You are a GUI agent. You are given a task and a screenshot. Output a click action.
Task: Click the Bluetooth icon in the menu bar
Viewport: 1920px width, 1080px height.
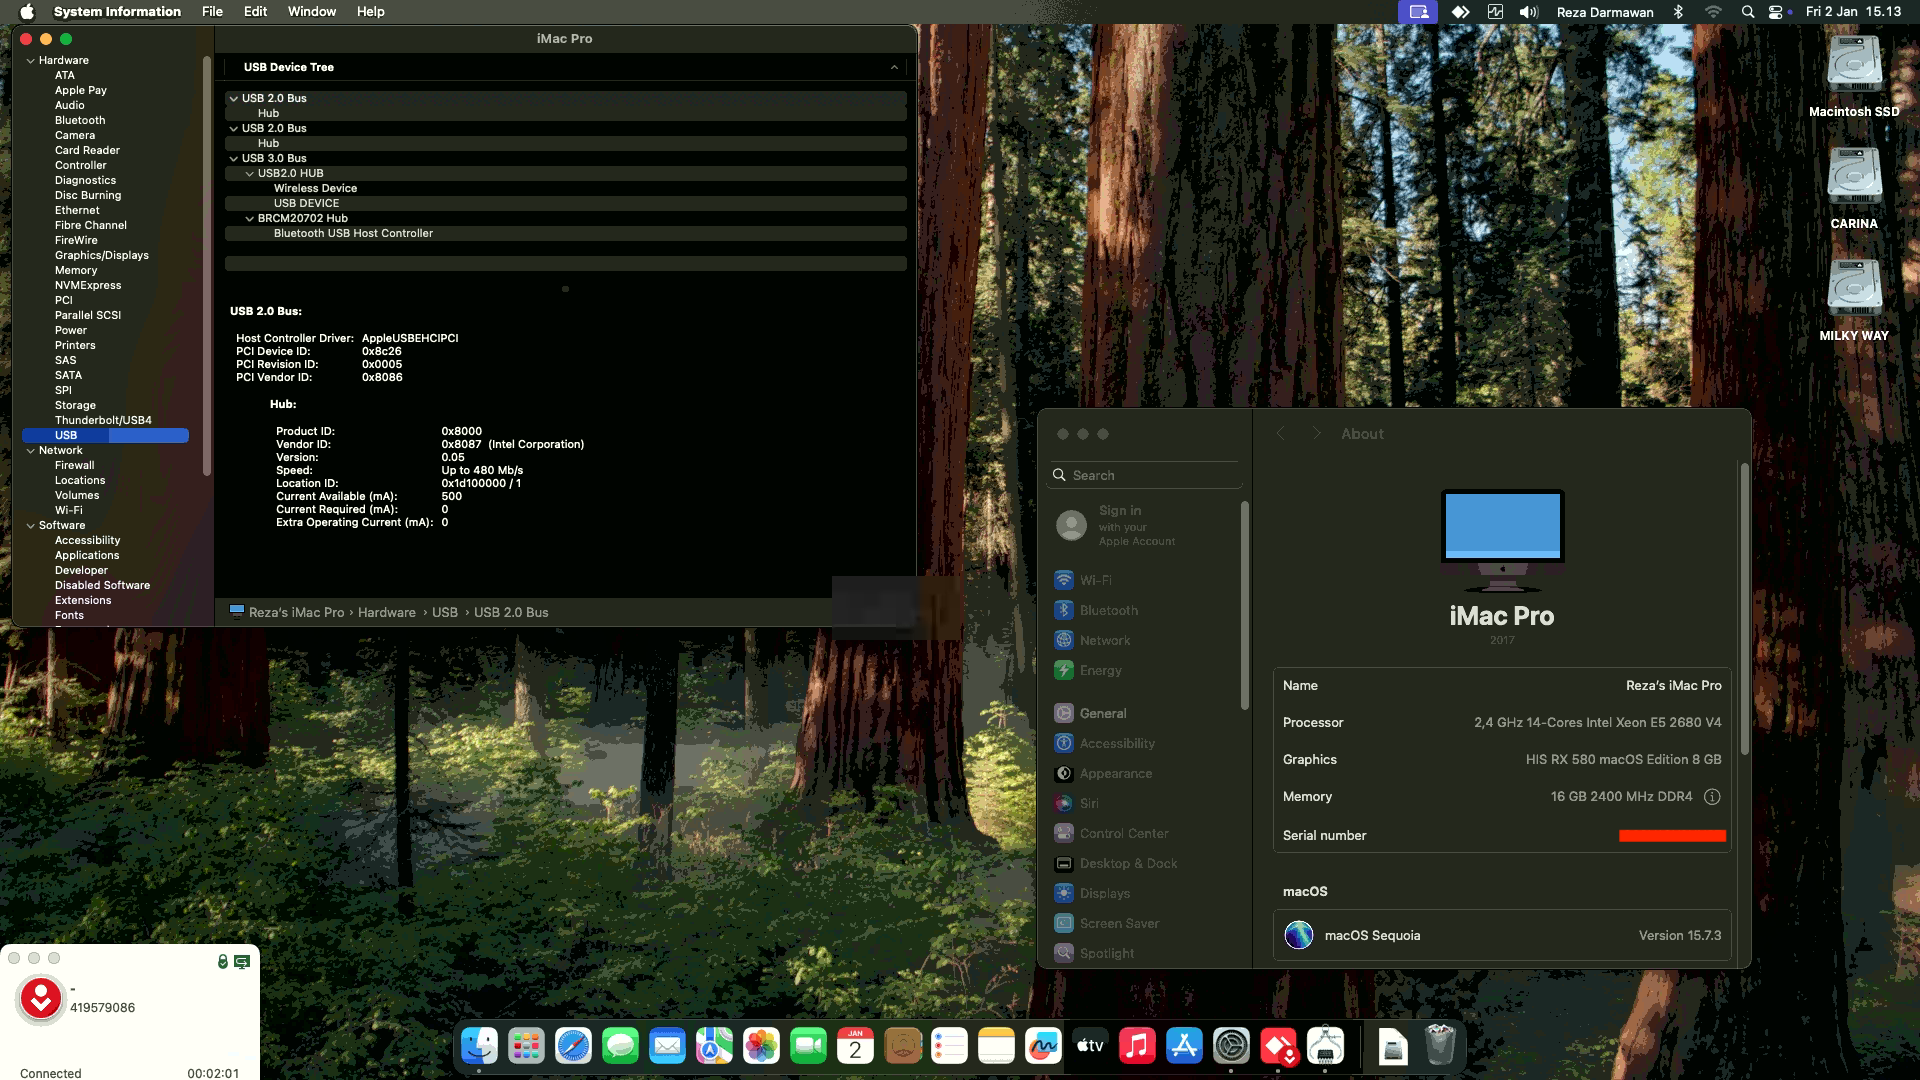tap(1679, 12)
